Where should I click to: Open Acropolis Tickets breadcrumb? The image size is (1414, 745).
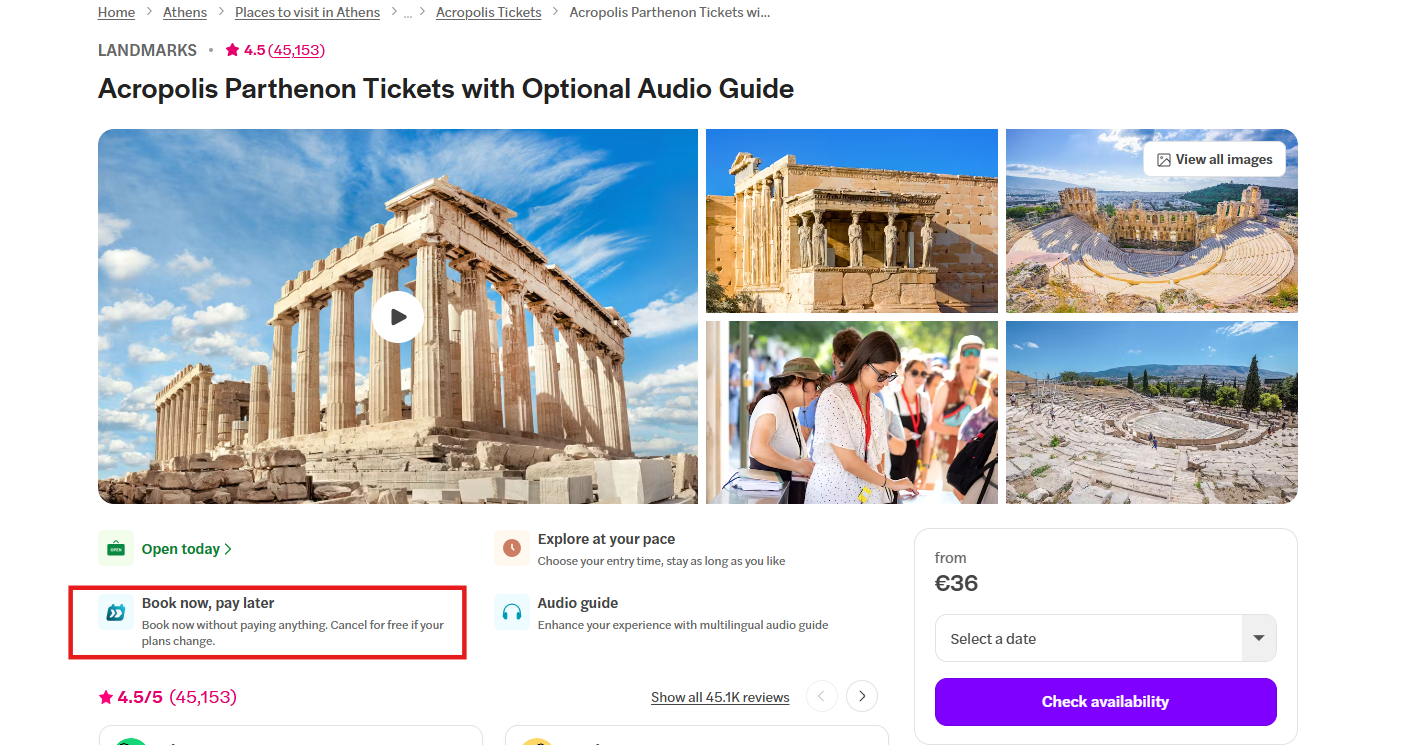[x=488, y=13]
